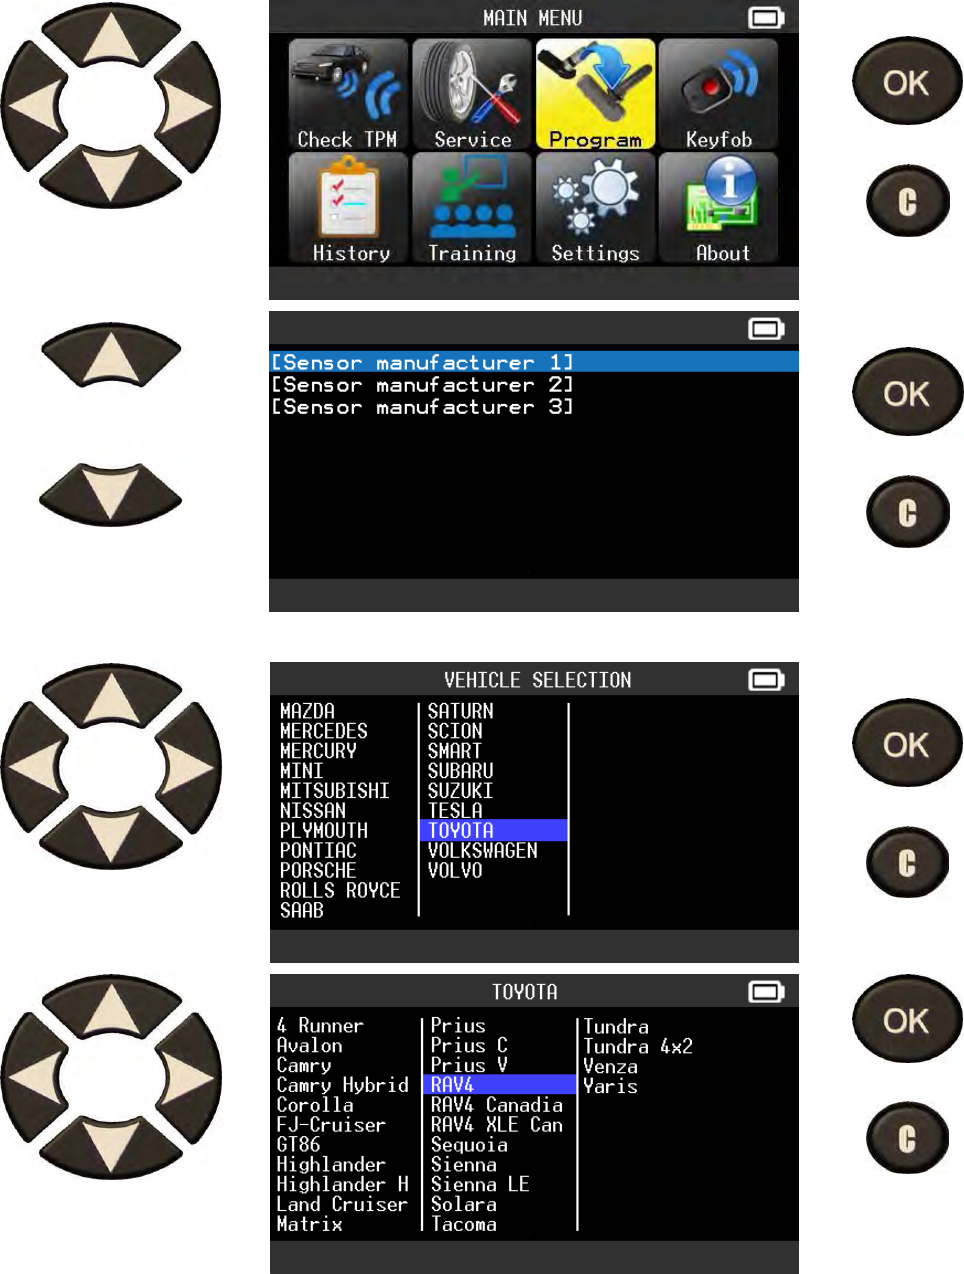
Task: Open the About info icon
Action: click(x=718, y=209)
